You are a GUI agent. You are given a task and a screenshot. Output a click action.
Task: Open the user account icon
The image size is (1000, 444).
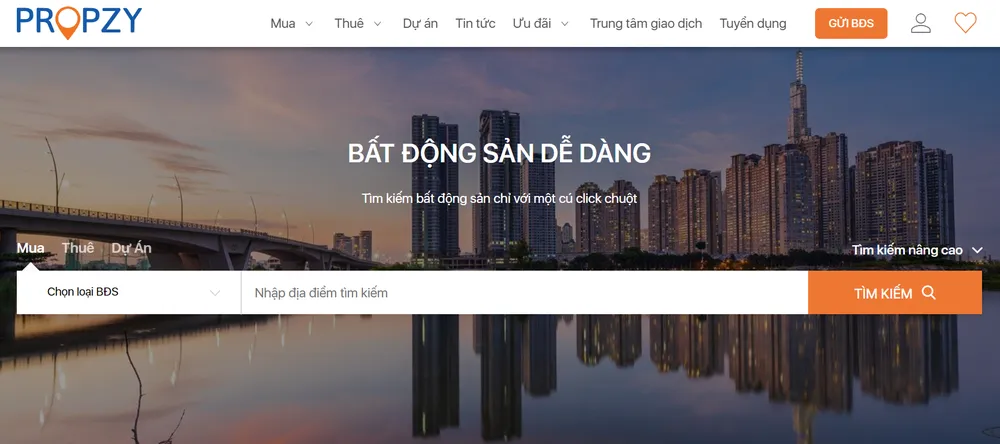(x=920, y=24)
